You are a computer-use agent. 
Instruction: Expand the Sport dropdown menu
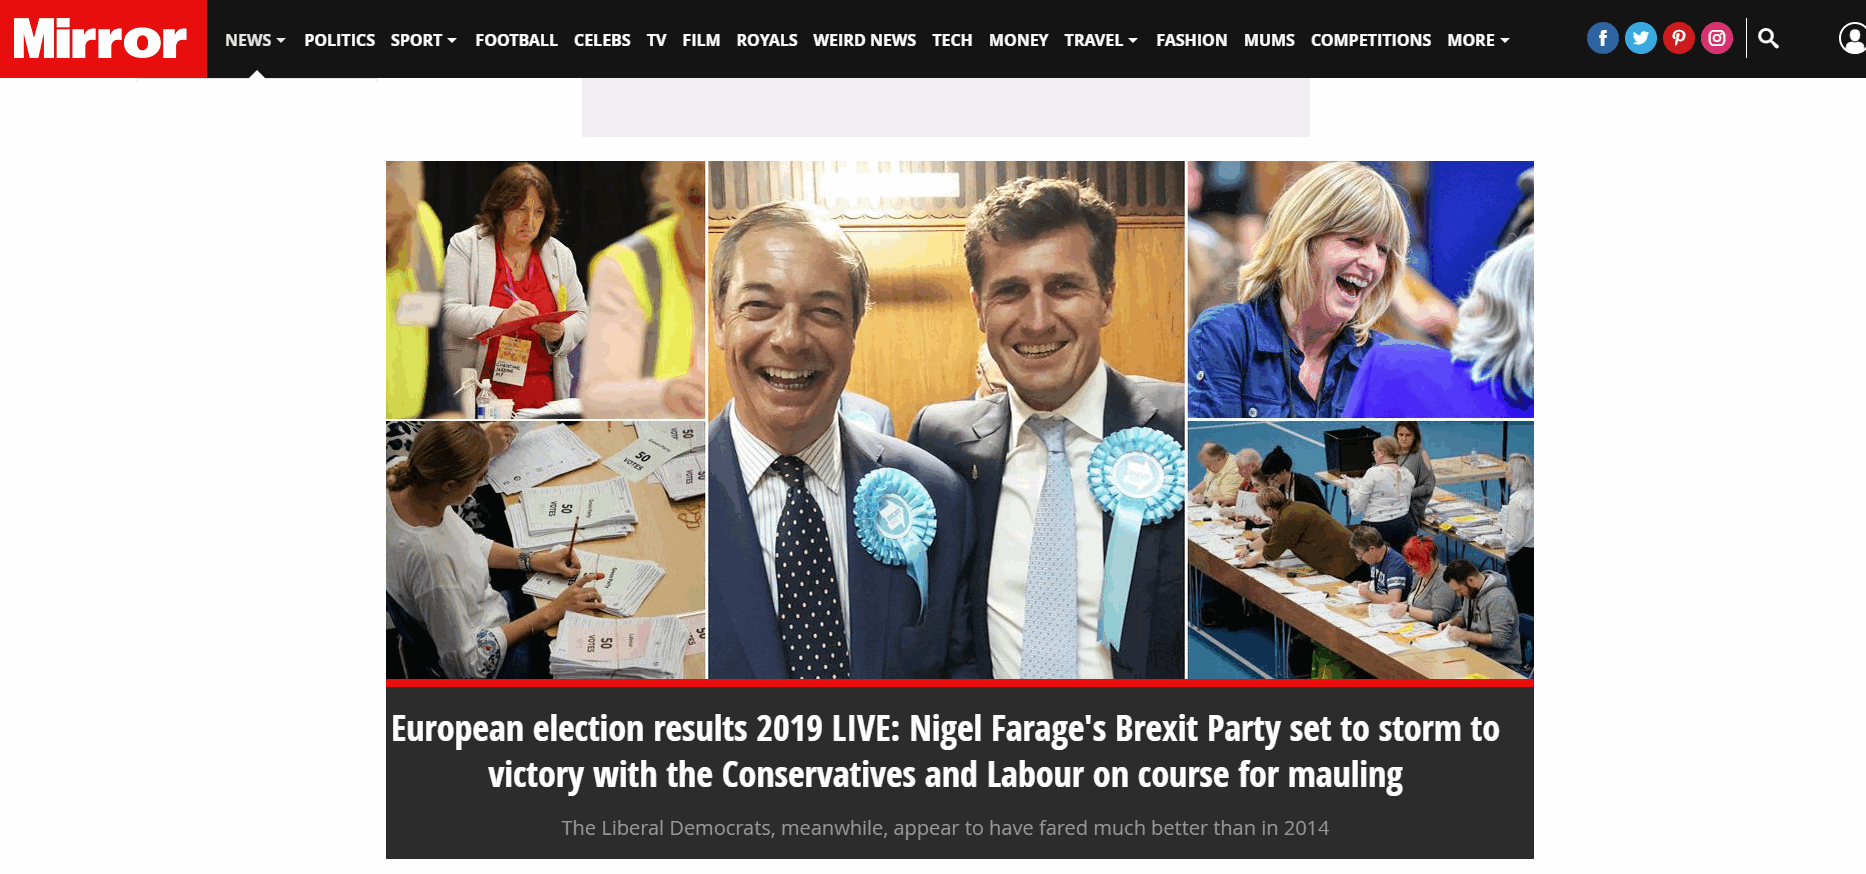(x=423, y=40)
